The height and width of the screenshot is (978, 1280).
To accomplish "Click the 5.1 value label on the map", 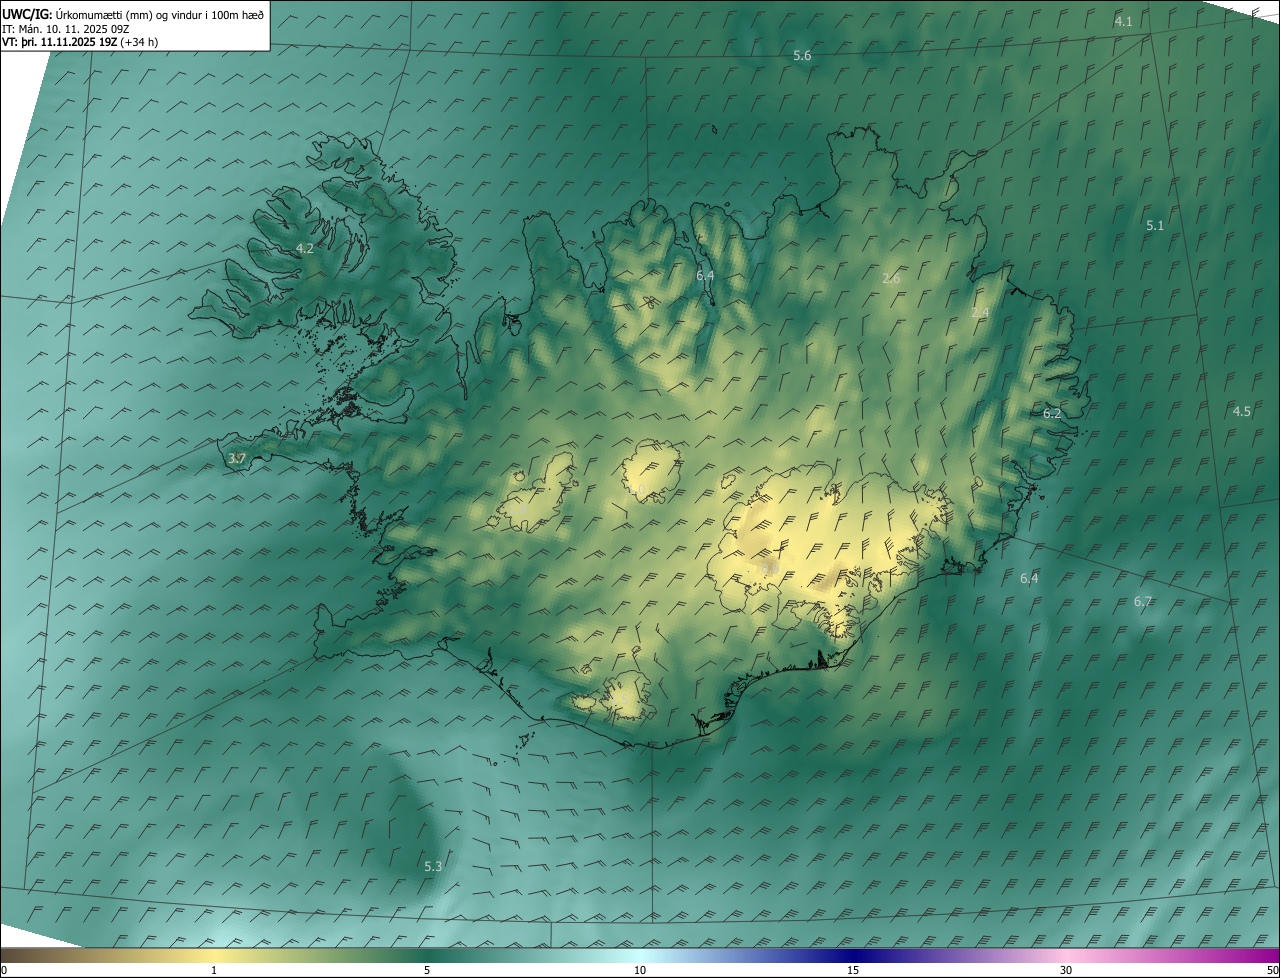I will click(x=1155, y=226).
